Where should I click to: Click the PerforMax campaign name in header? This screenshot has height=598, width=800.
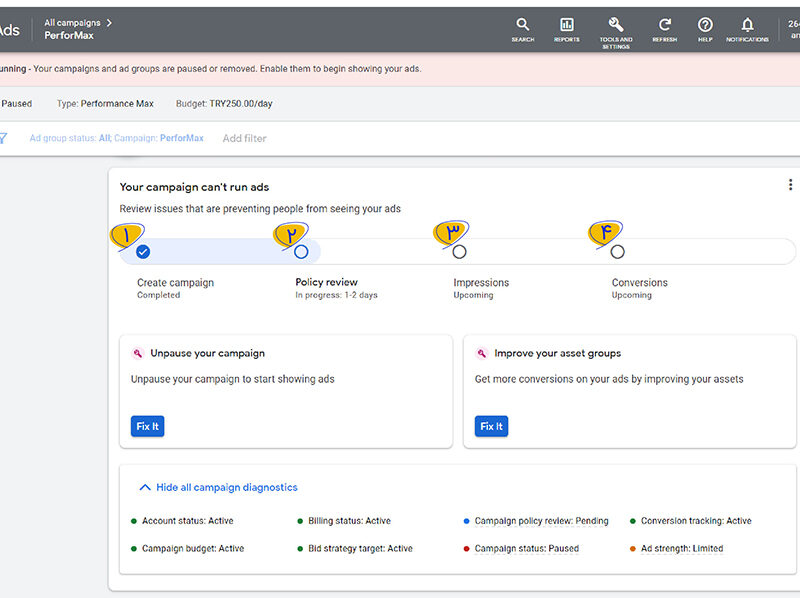pyautogui.click(x=69, y=35)
